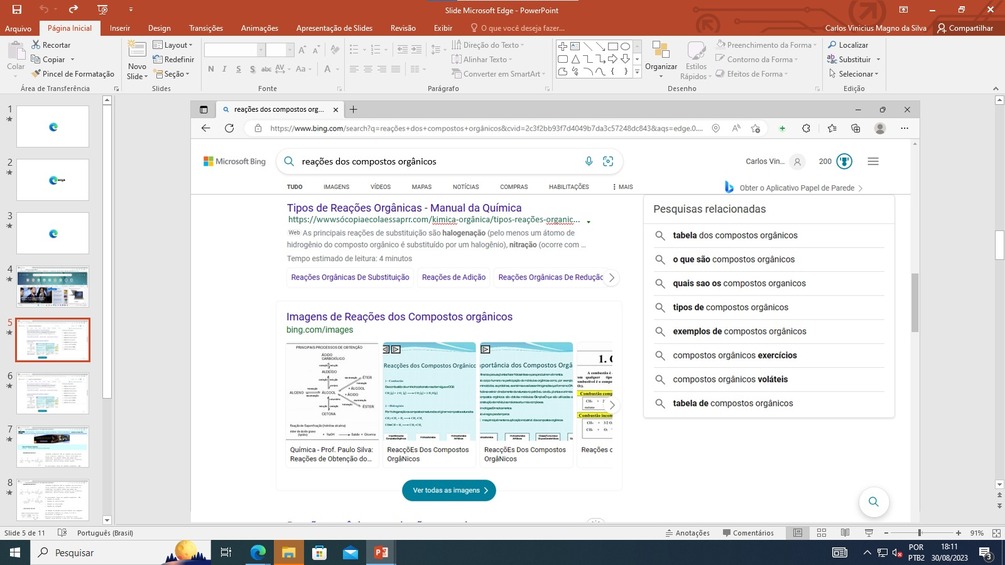Open the Arquivo menu
The width and height of the screenshot is (1005, 565).
[18, 28]
